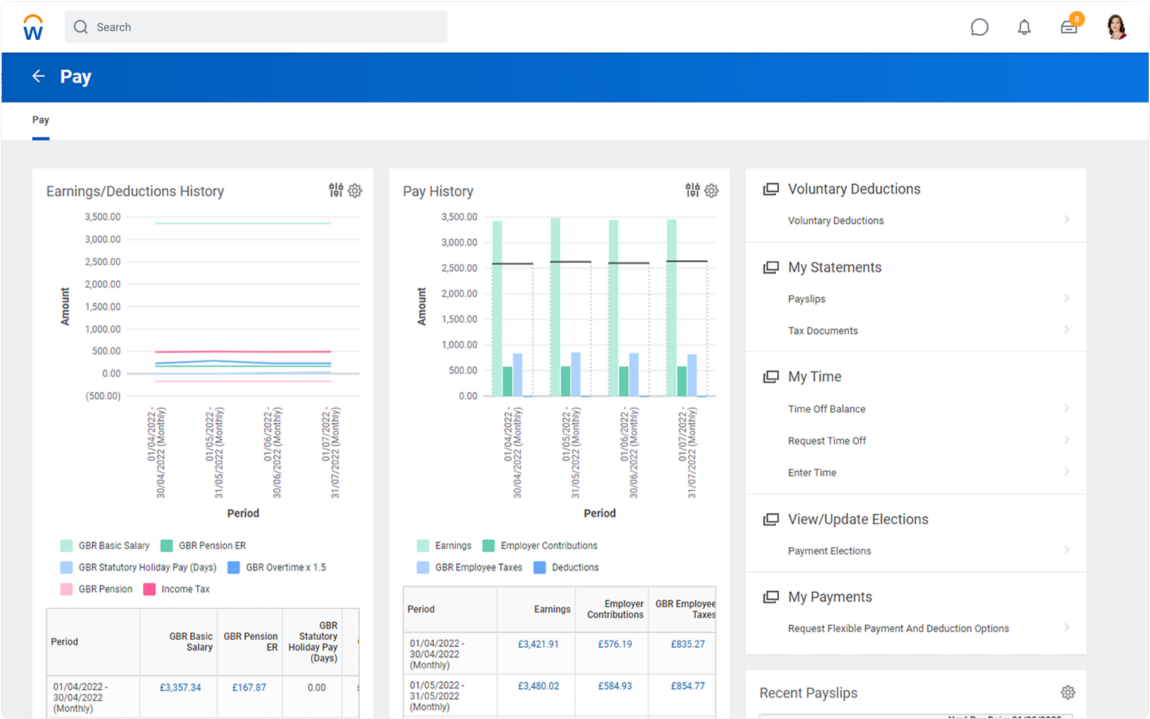Select the Pay tab
The width and height of the screenshot is (1150, 719).
click(x=41, y=120)
